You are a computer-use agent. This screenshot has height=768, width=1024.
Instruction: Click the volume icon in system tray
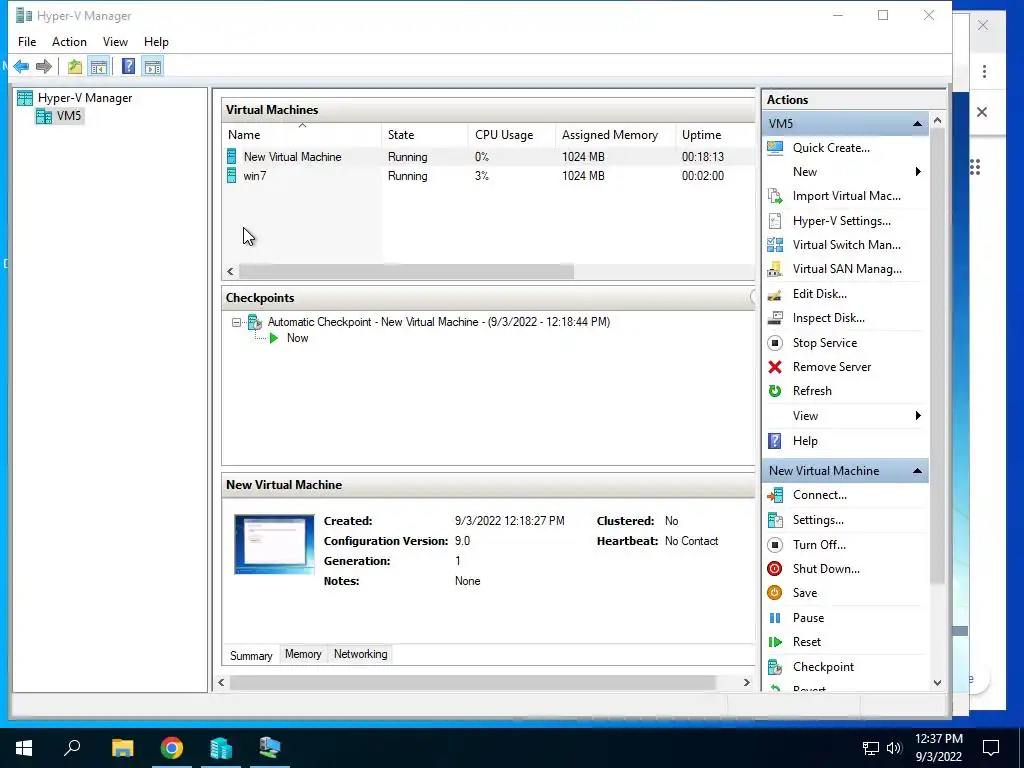coord(894,748)
